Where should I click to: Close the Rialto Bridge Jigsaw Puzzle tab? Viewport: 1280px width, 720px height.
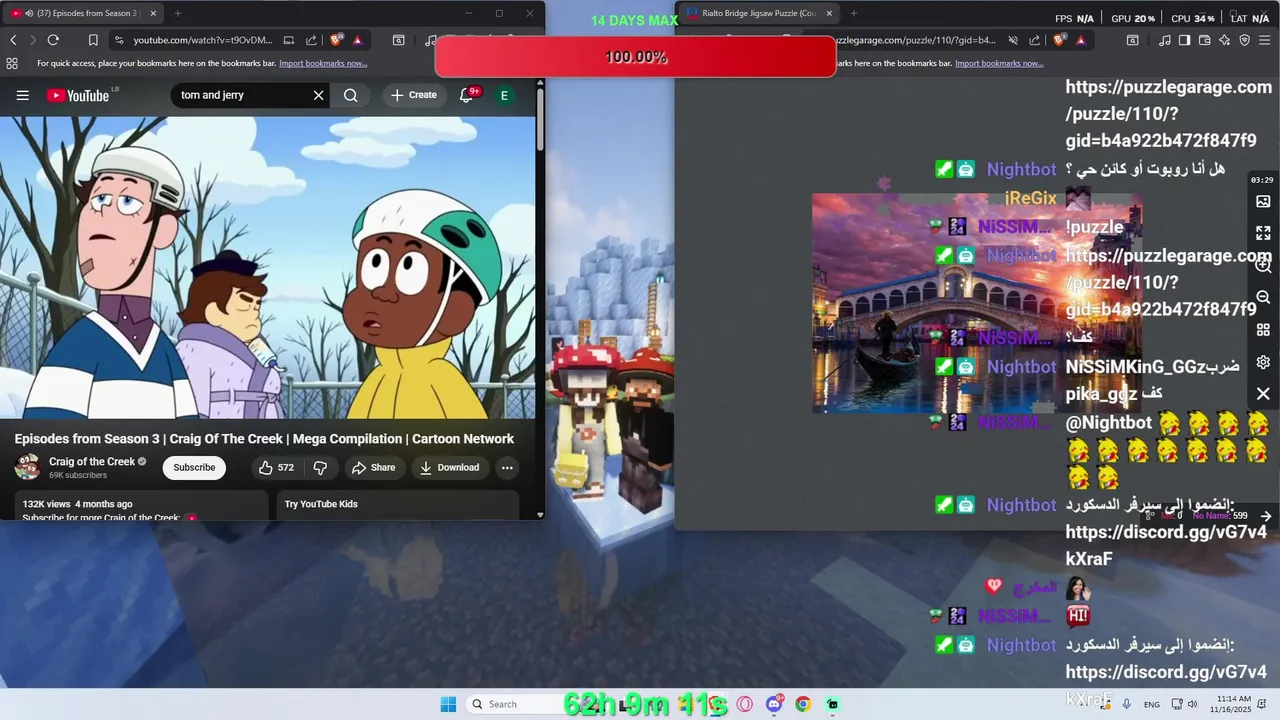[829, 13]
